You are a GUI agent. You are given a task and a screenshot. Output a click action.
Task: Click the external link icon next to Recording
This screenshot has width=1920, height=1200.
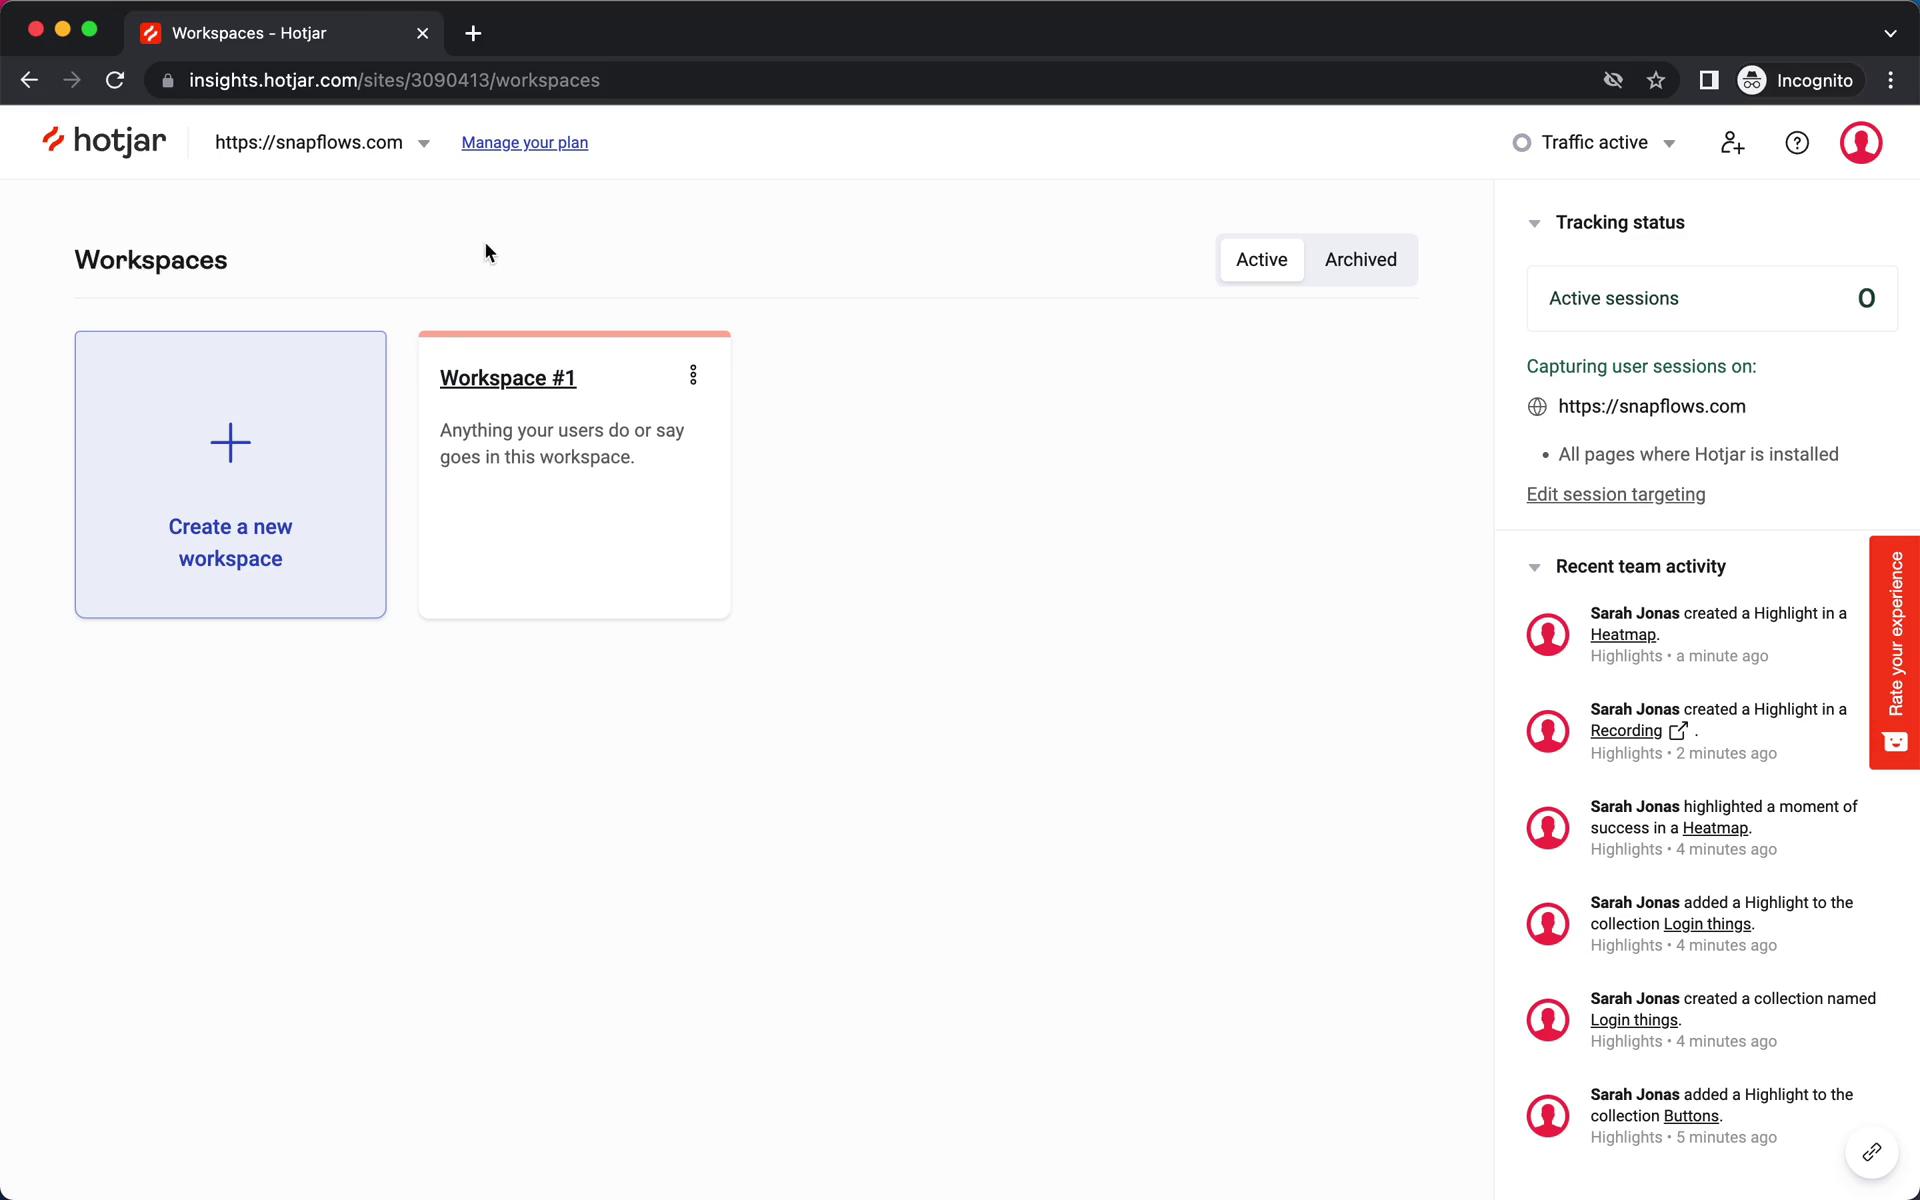1678,731
